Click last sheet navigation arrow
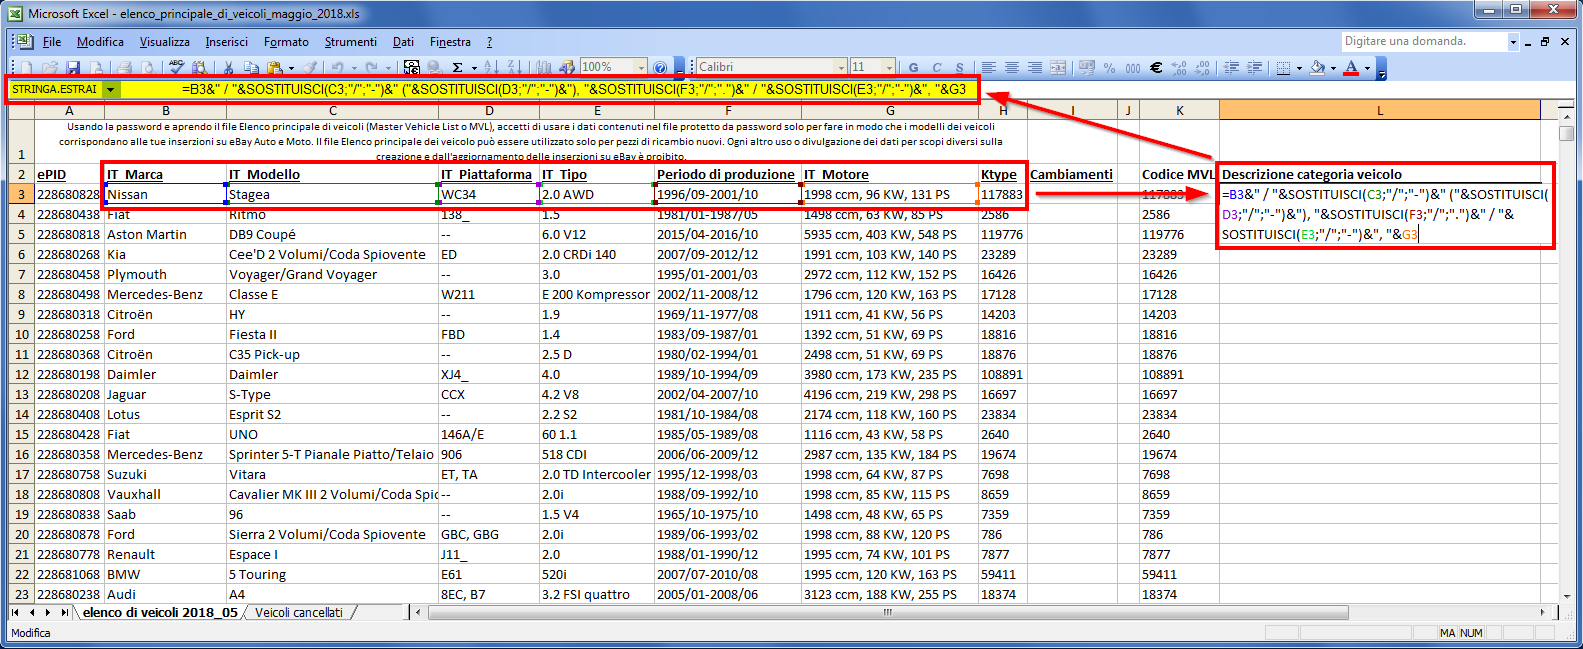This screenshot has width=1583, height=649. tap(64, 612)
